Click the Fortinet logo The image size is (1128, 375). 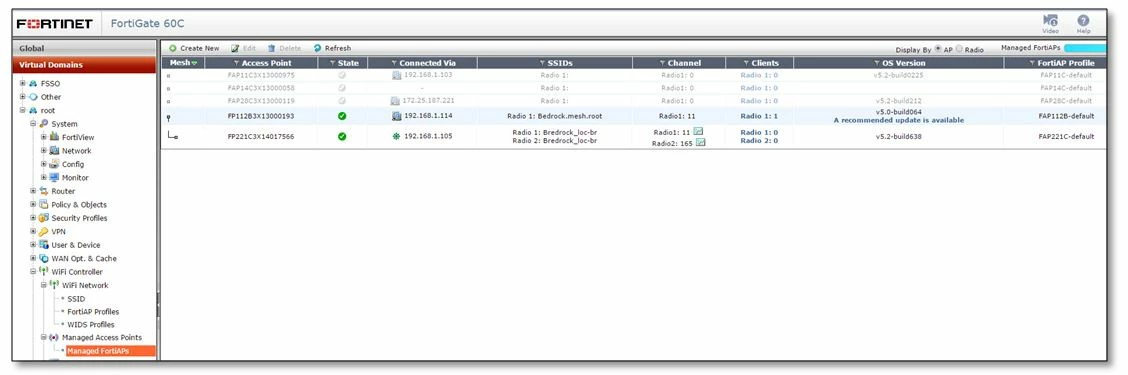click(x=55, y=24)
